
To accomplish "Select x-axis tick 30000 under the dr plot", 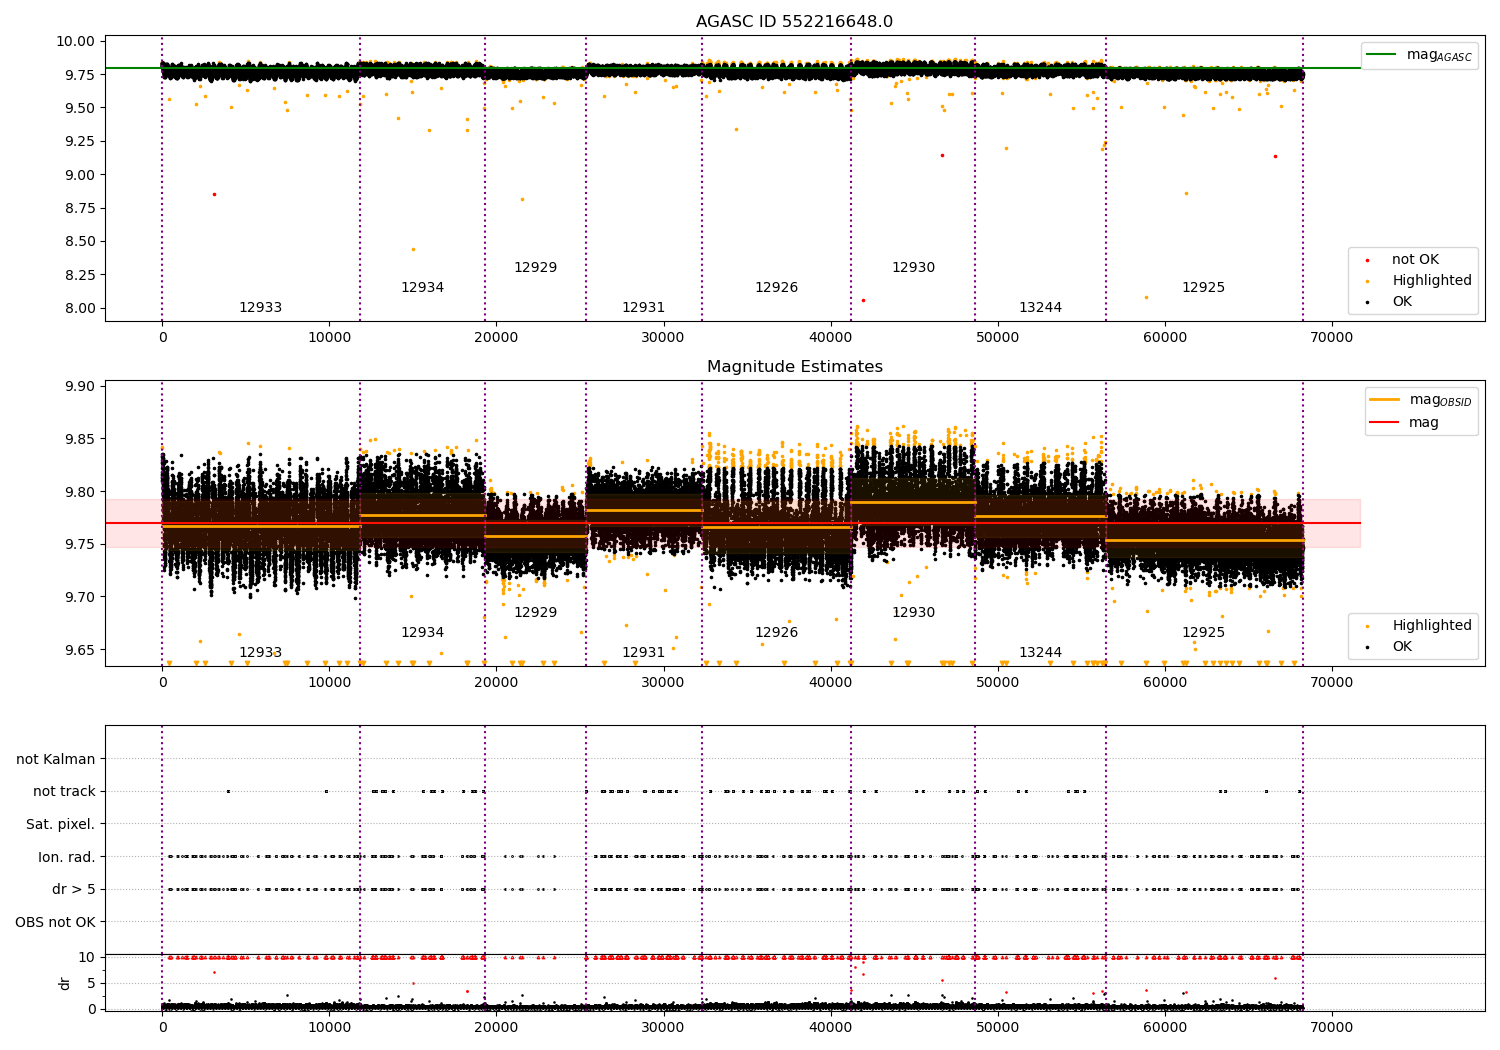I will coord(663,1027).
